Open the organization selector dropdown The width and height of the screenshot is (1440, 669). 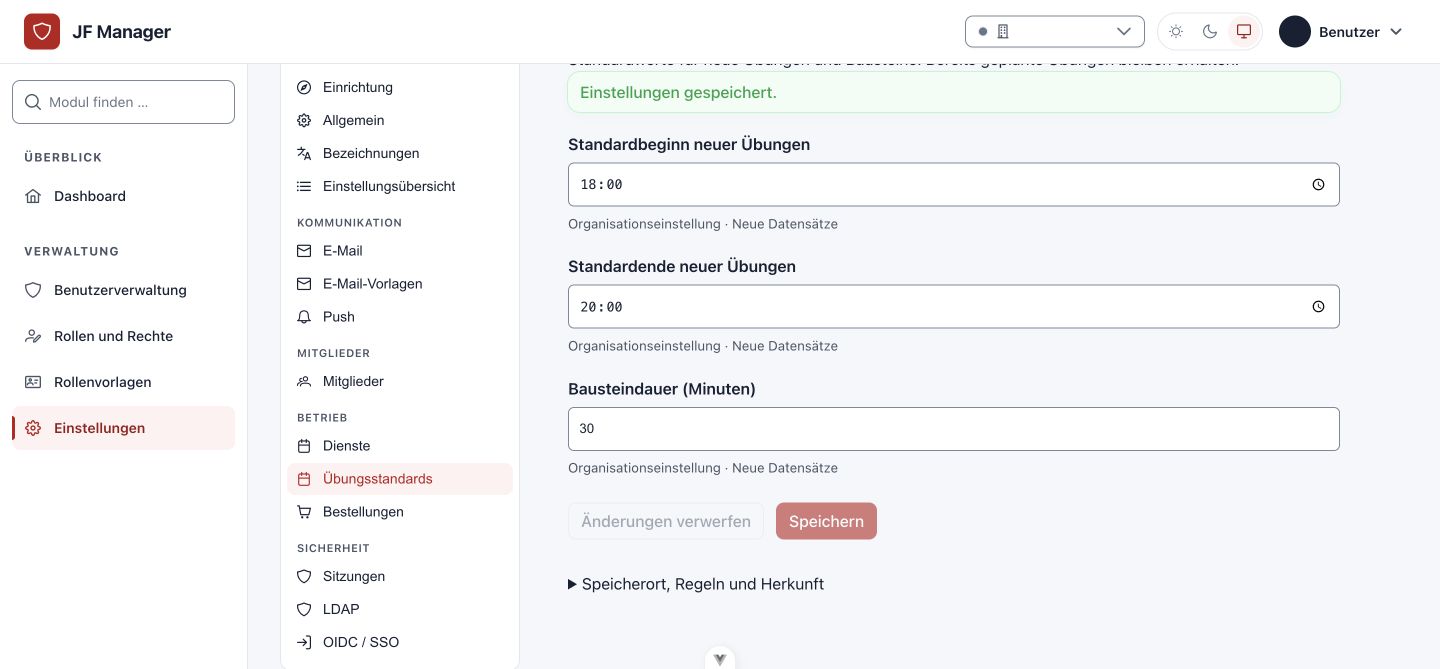point(1055,32)
